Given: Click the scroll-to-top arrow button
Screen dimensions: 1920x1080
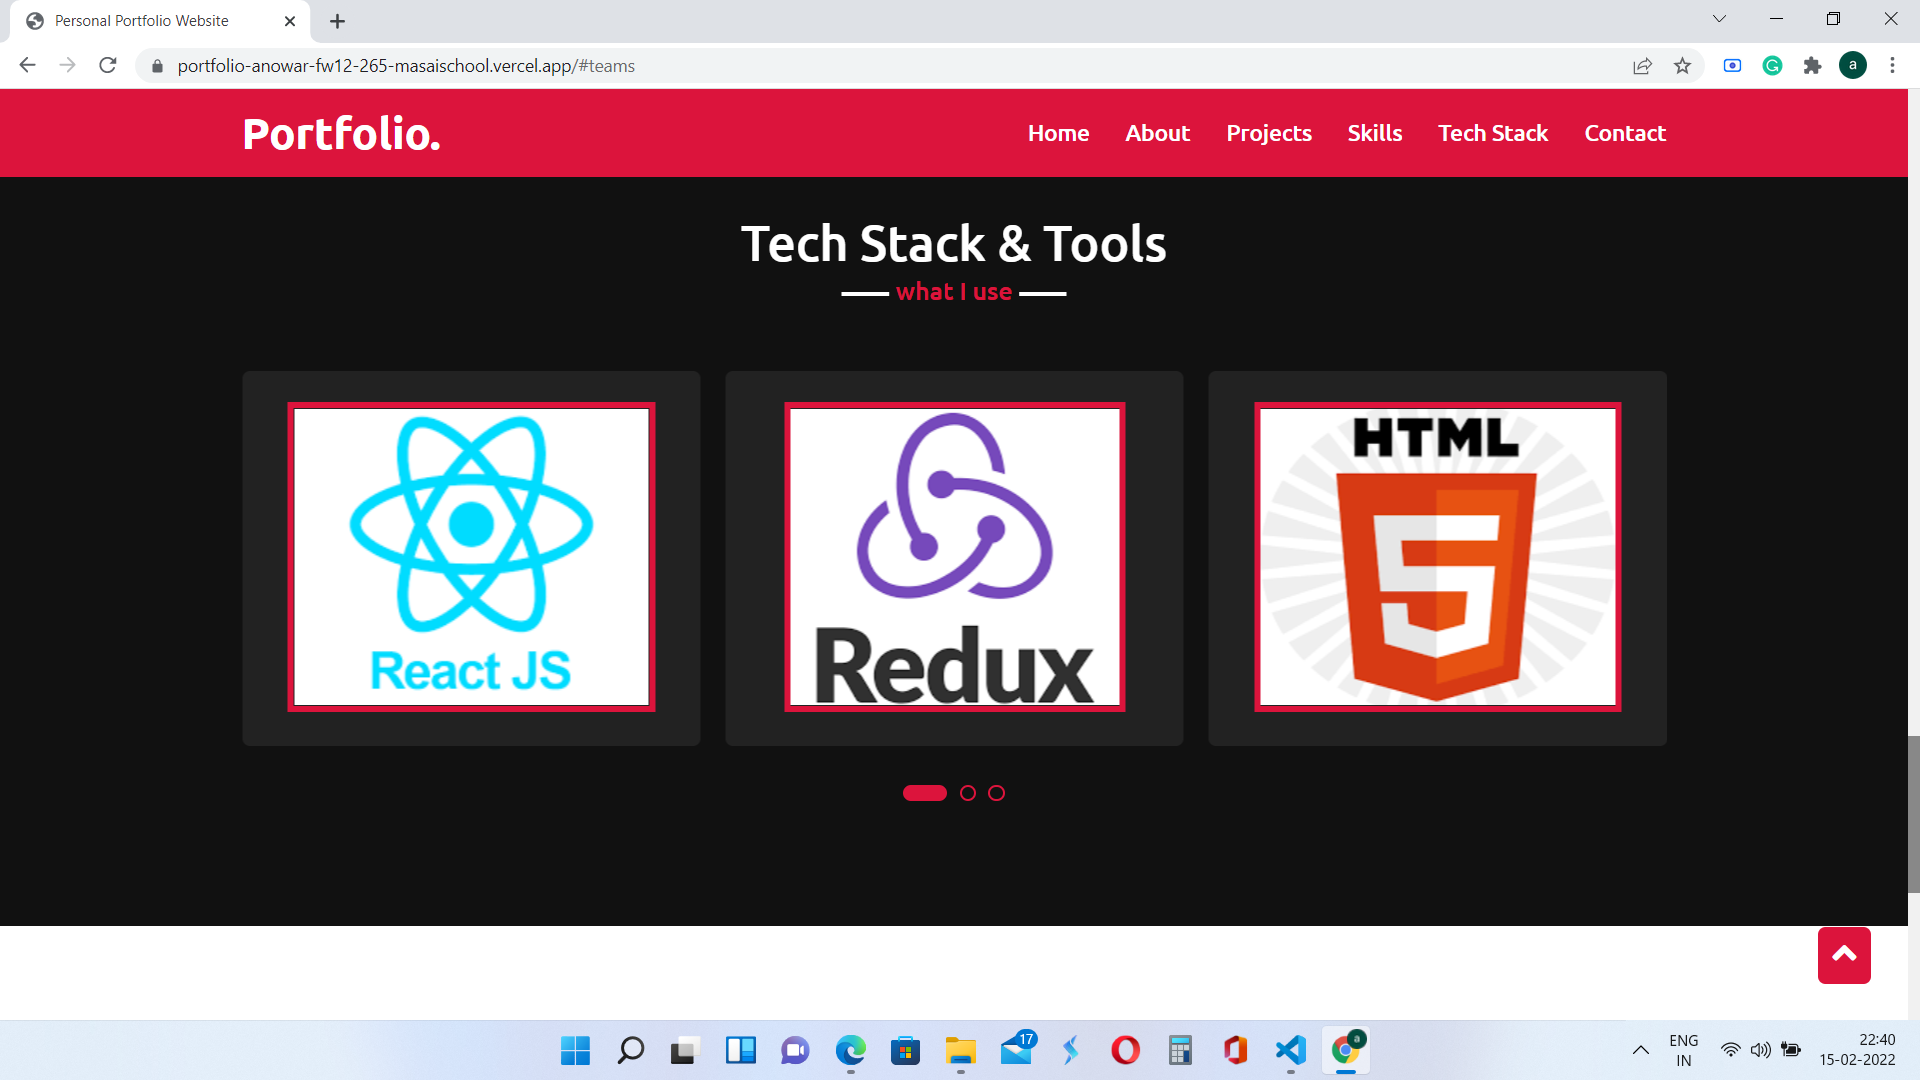Looking at the screenshot, I should pyautogui.click(x=1843, y=955).
